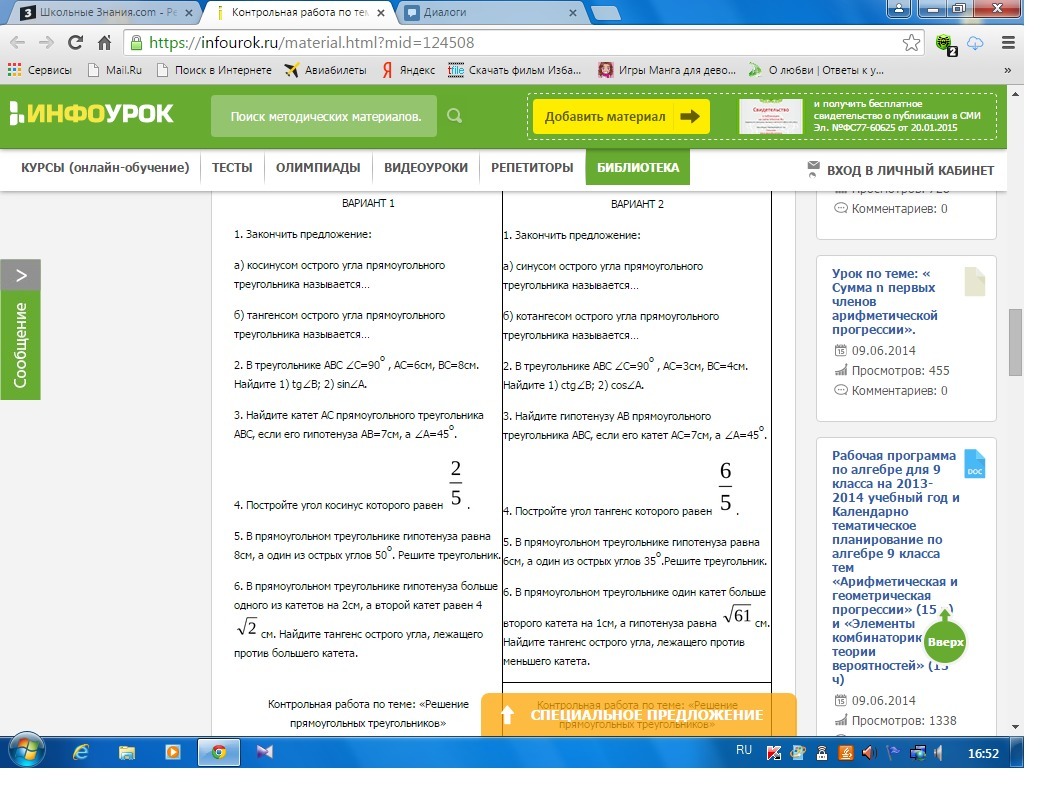
Task: Open the ОЛИМПИАДЫ menu item
Action: pyautogui.click(x=318, y=168)
